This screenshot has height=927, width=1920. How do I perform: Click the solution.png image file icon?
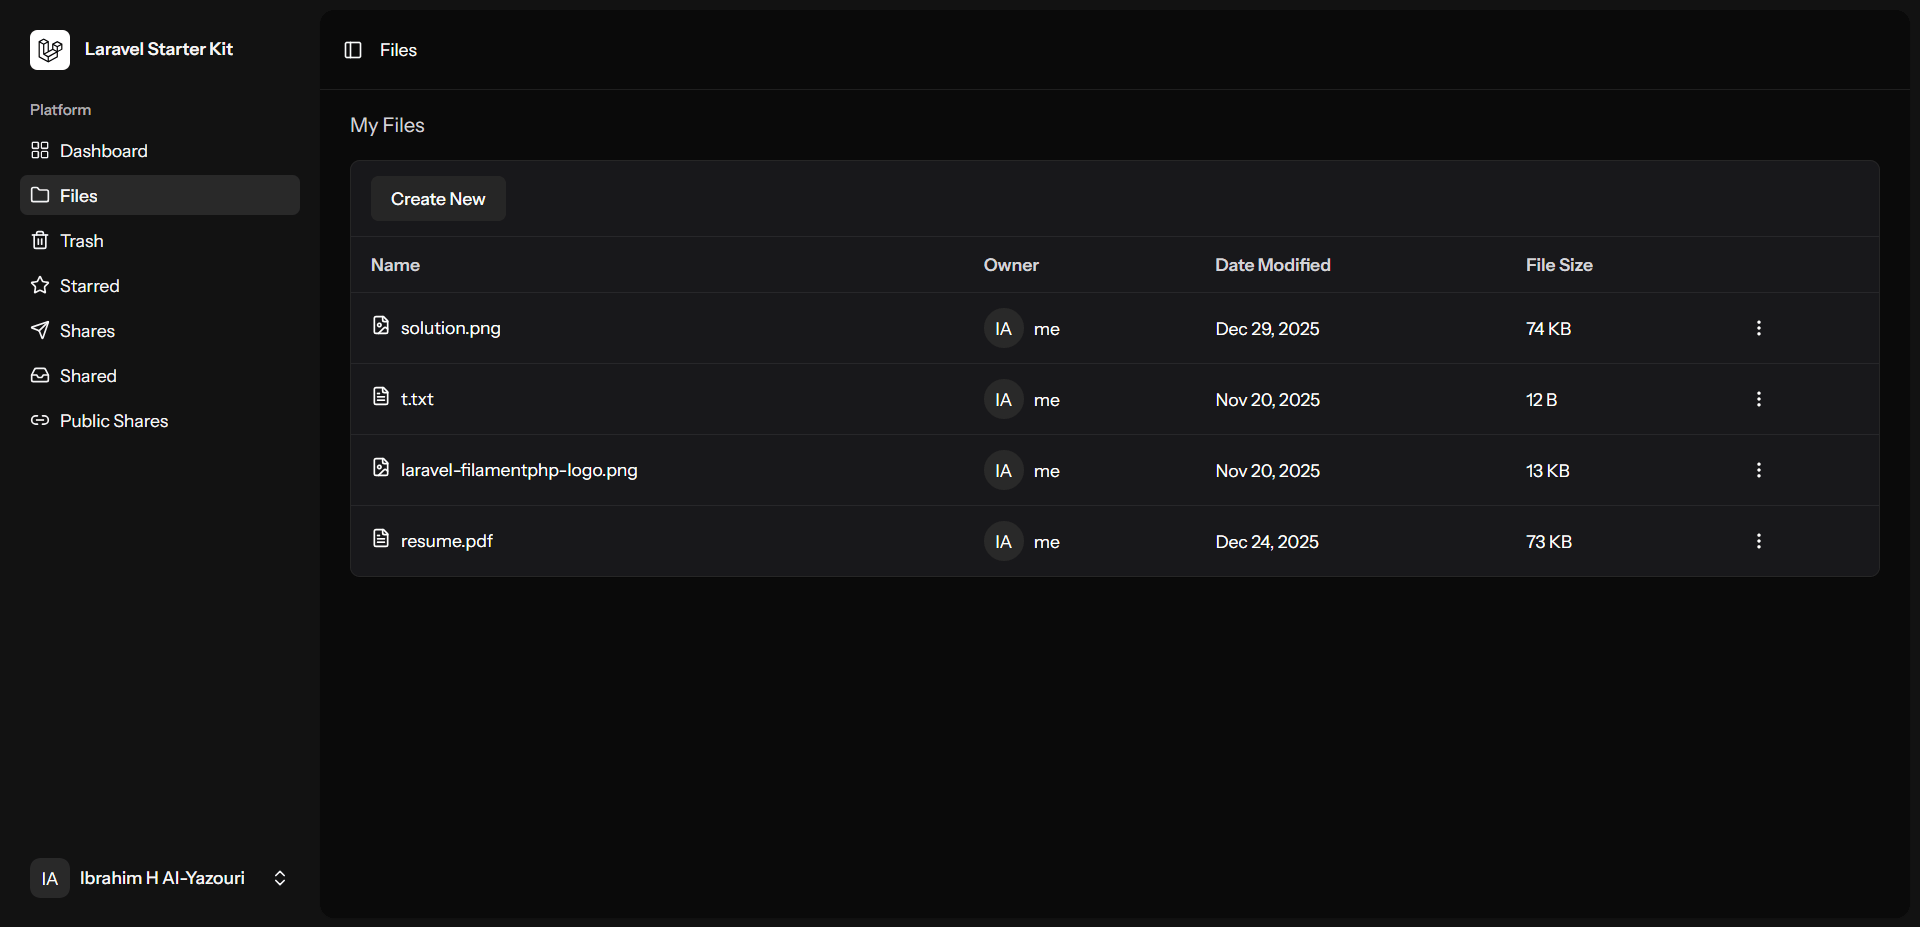381,325
